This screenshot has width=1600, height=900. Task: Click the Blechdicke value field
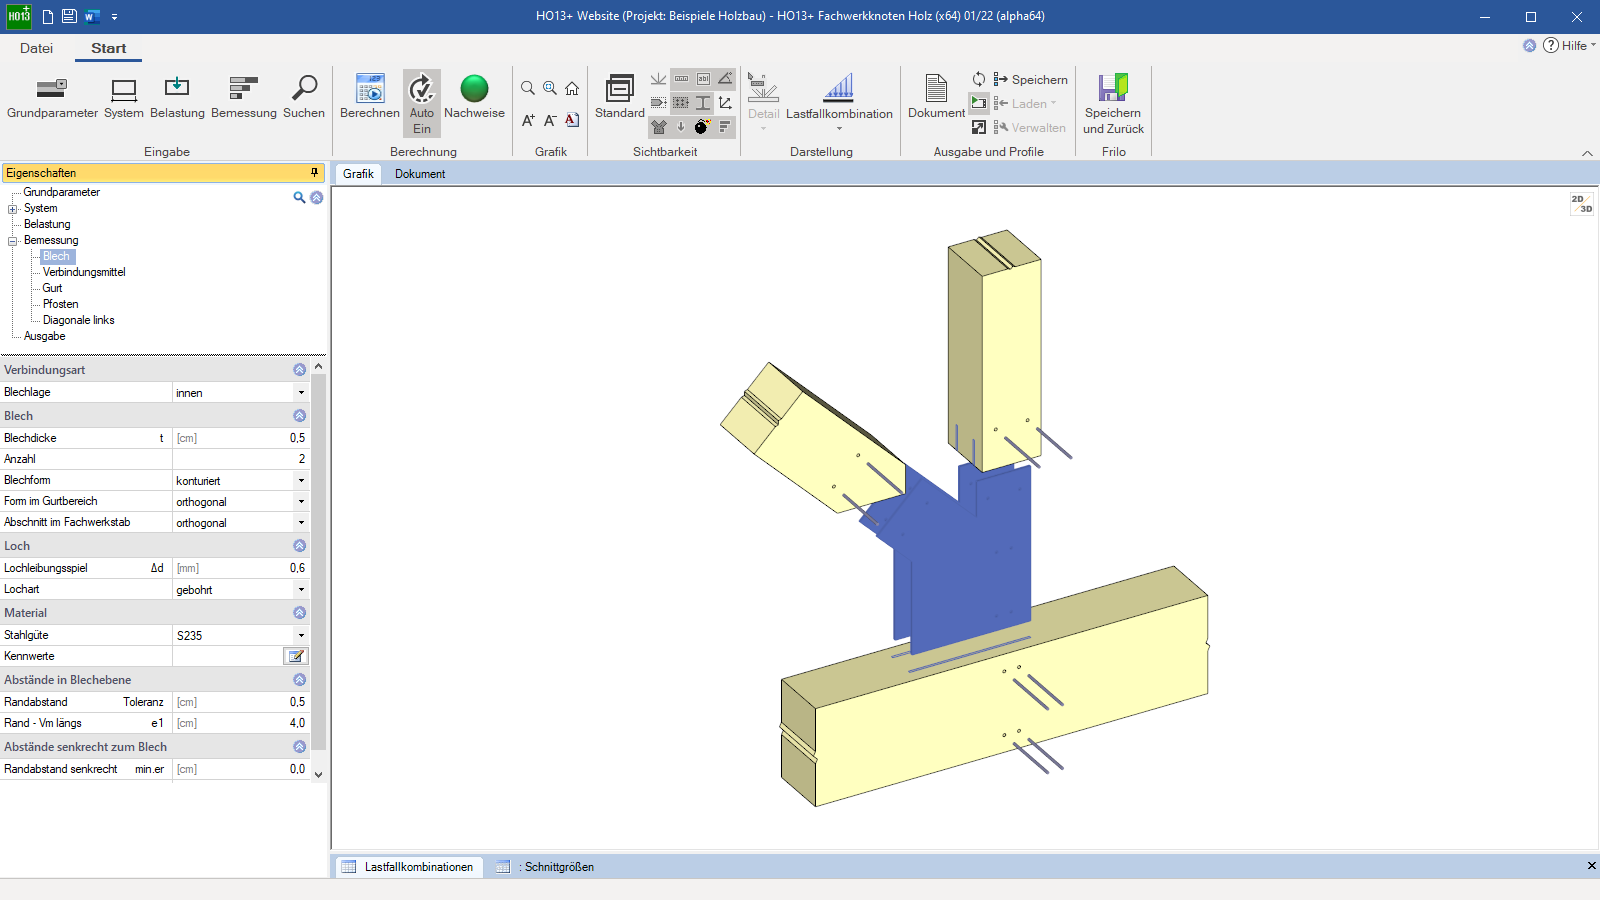(240, 438)
